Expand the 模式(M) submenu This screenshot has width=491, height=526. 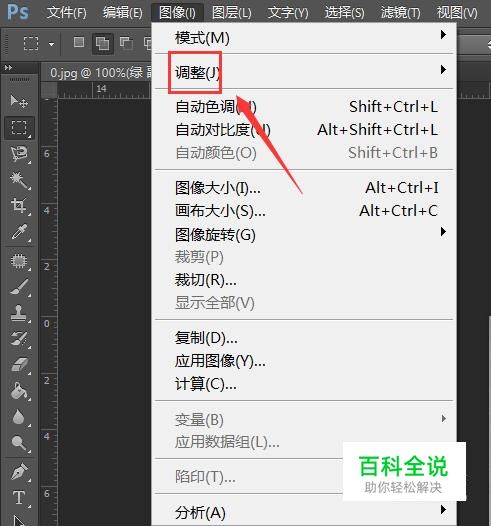pyautogui.click(x=304, y=38)
